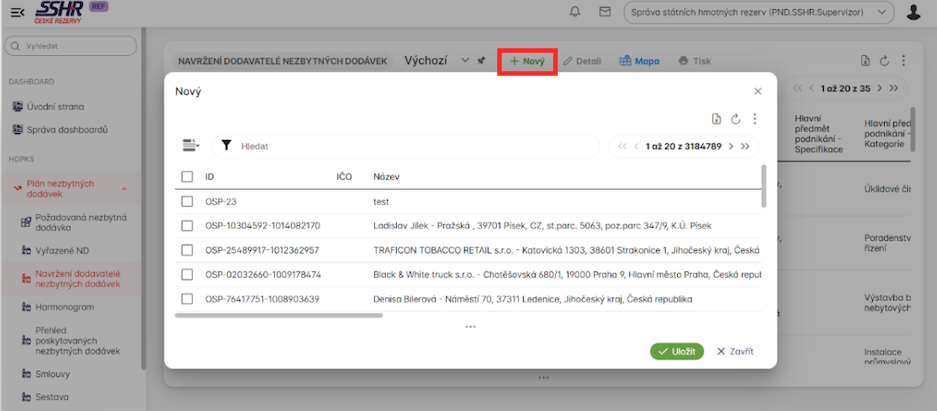Open the messages envelope icon

tap(604, 12)
